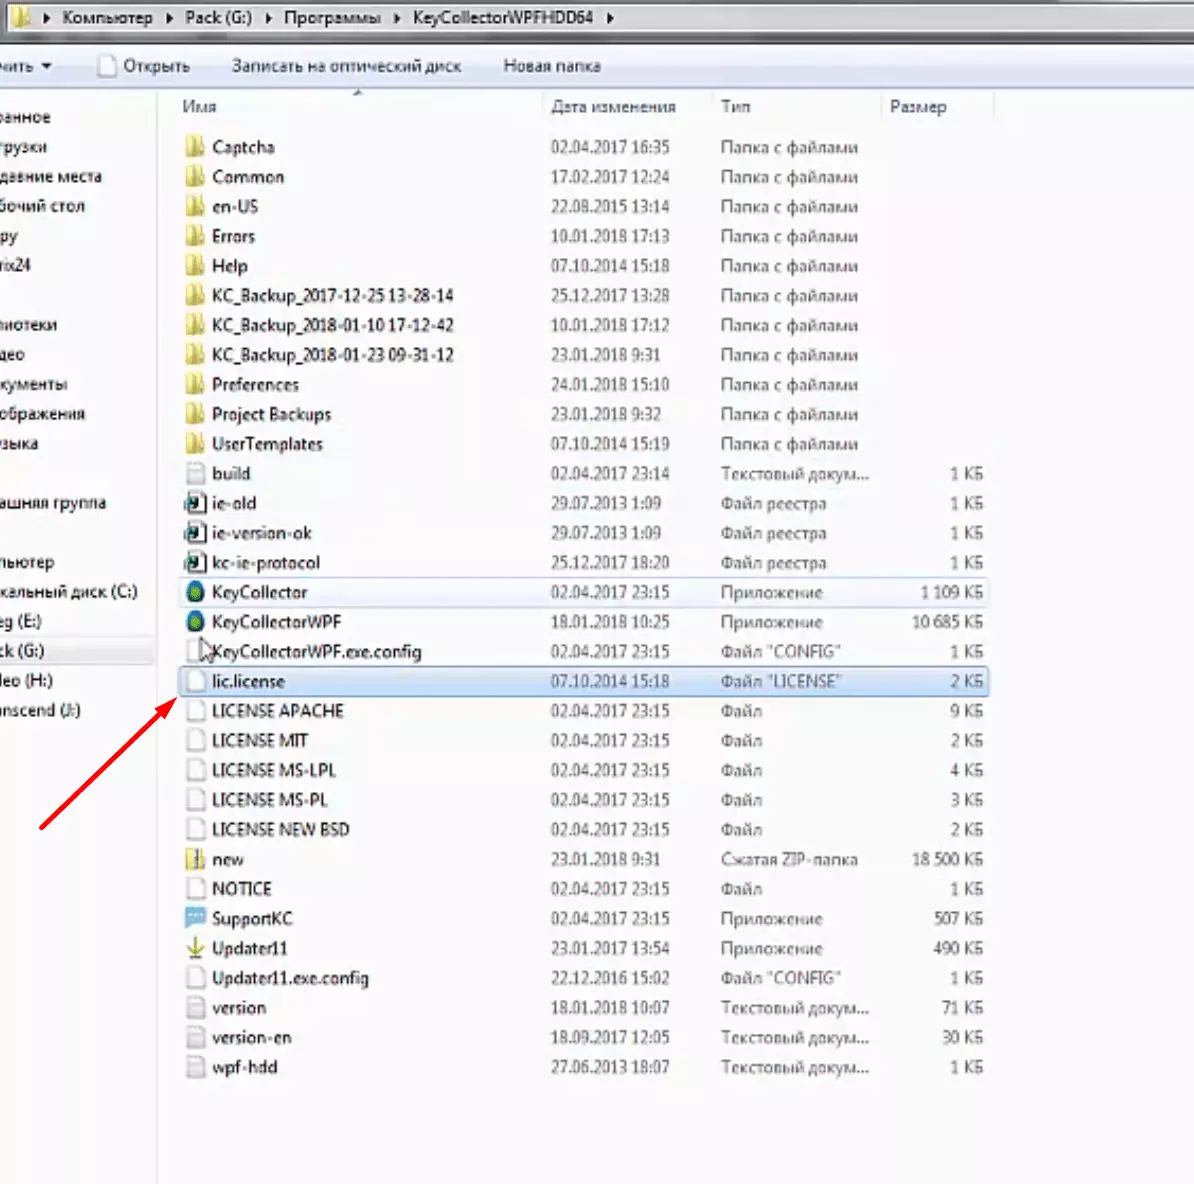The image size is (1194, 1184).
Task: Open Изображения library in sidebar
Action: coord(42,413)
